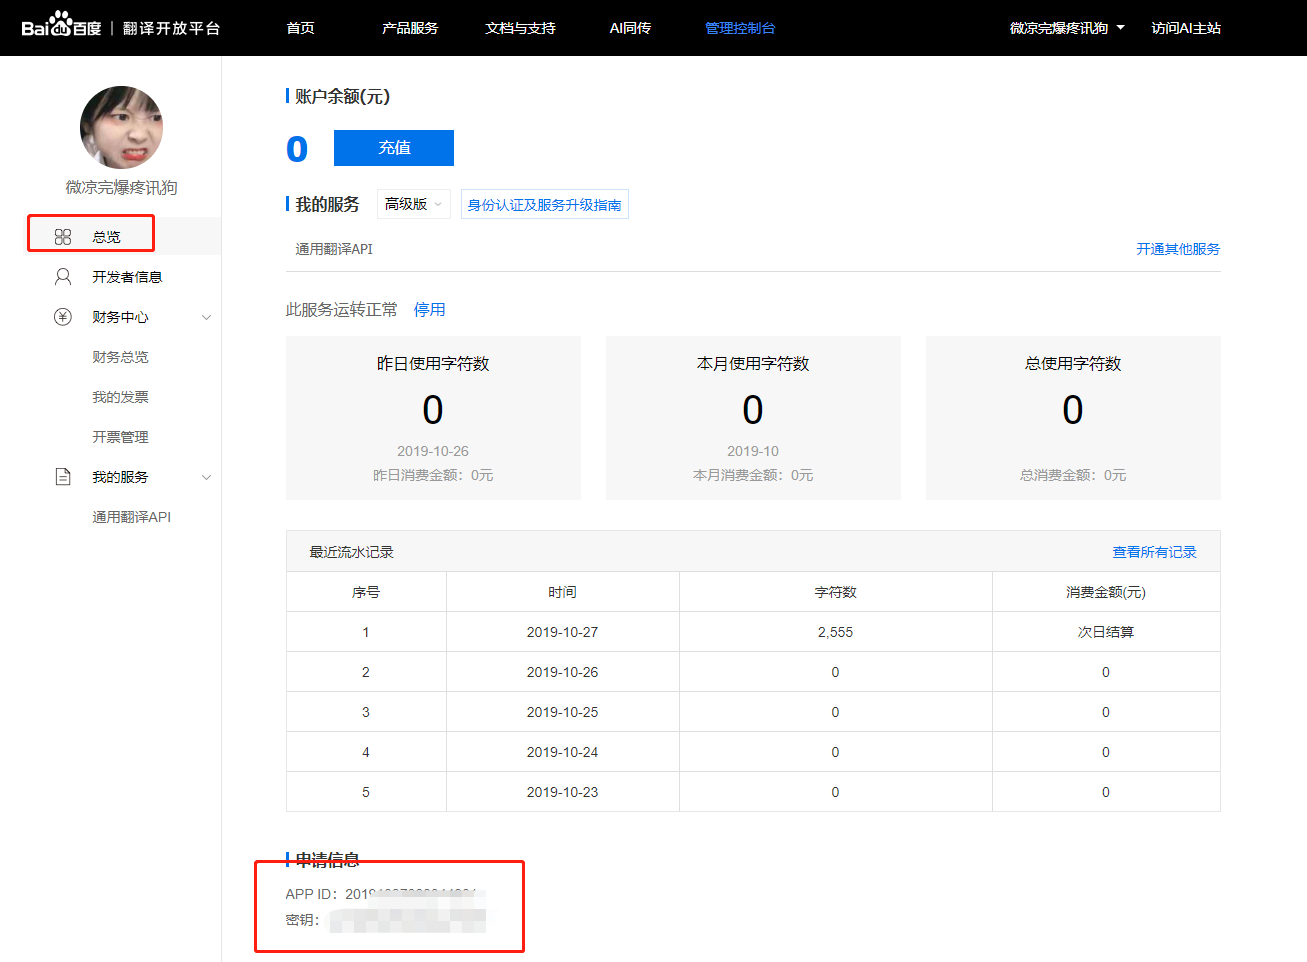
Task: Click 停用 to disable the service
Action: 430,310
